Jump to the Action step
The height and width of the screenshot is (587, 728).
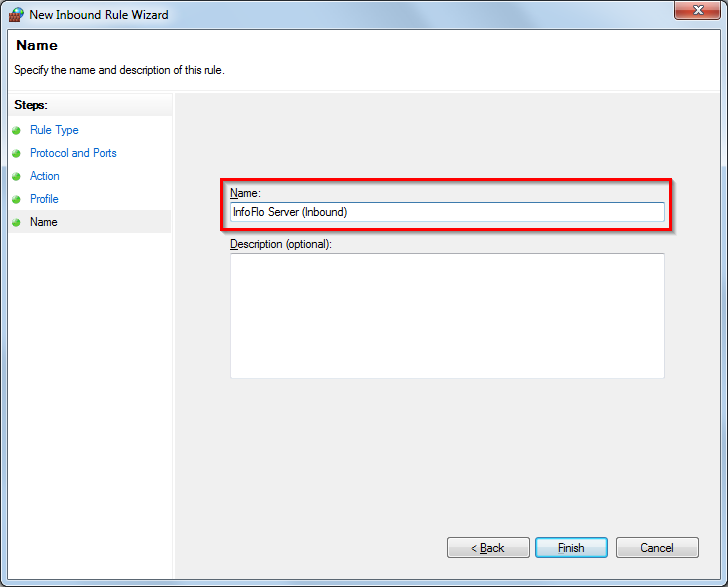point(45,176)
